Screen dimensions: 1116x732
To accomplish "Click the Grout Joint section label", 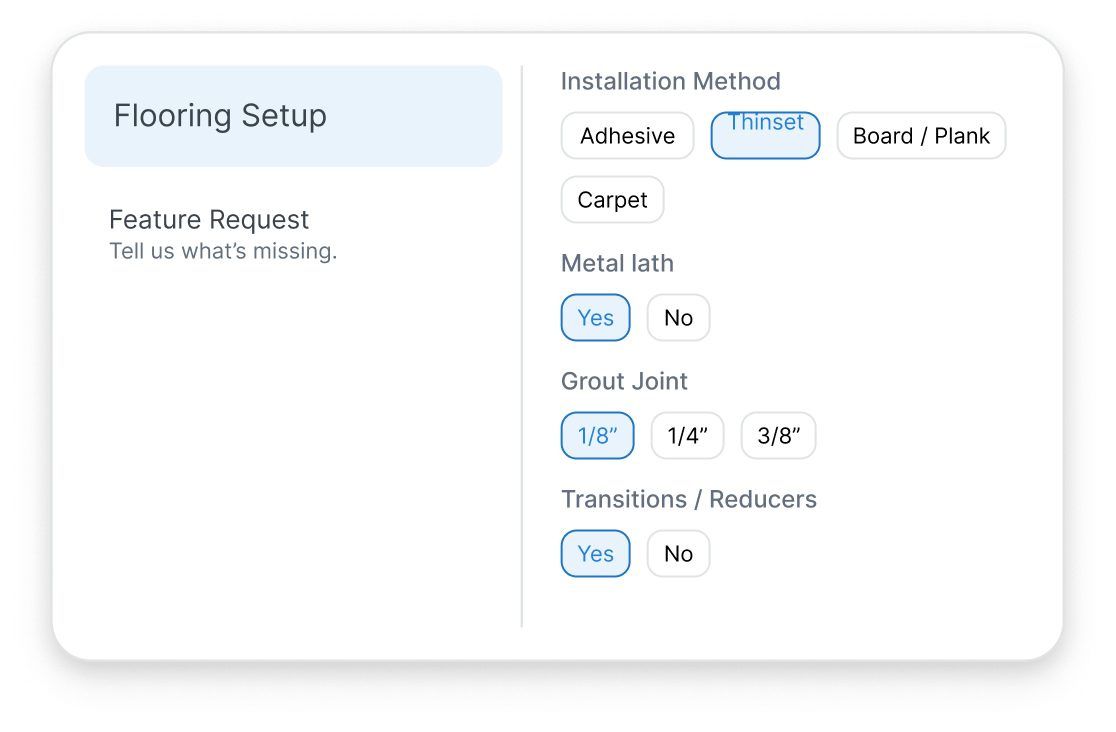I will 624,381.
